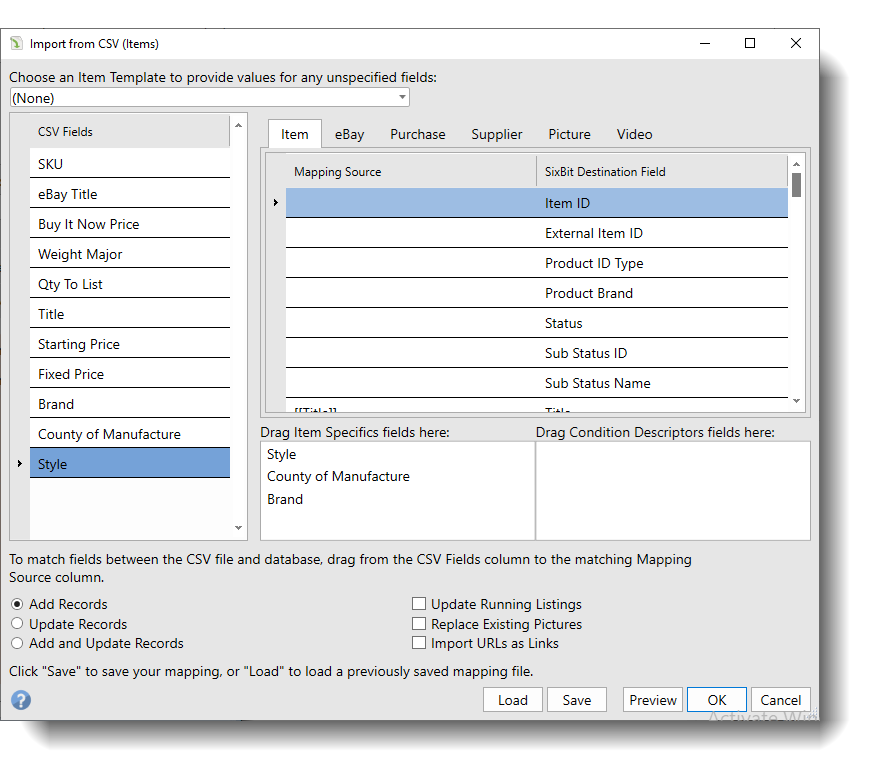Select the Style CSV field row
The image size is (870, 771).
point(130,463)
